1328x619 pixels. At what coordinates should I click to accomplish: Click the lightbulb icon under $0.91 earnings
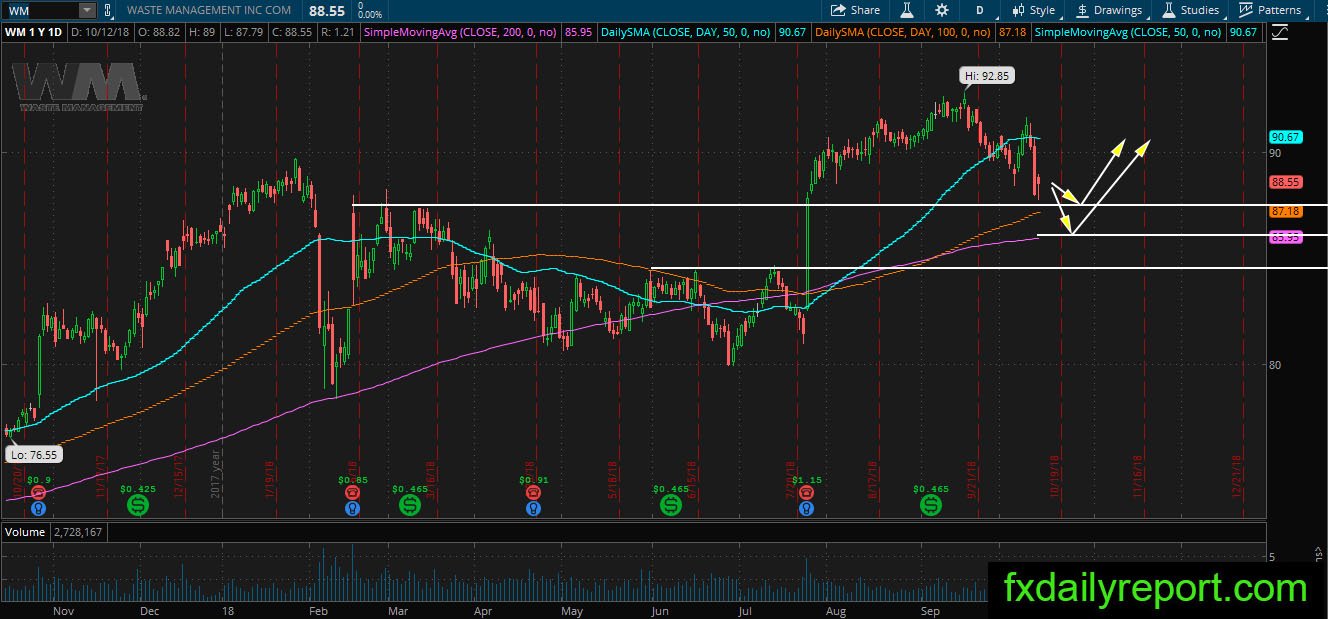[x=534, y=509]
